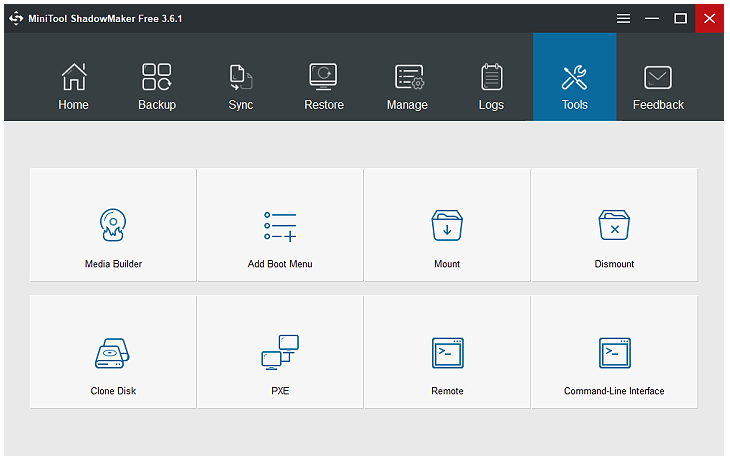730x460 pixels.
Task: Click the Mount tool tile
Action: point(447,225)
